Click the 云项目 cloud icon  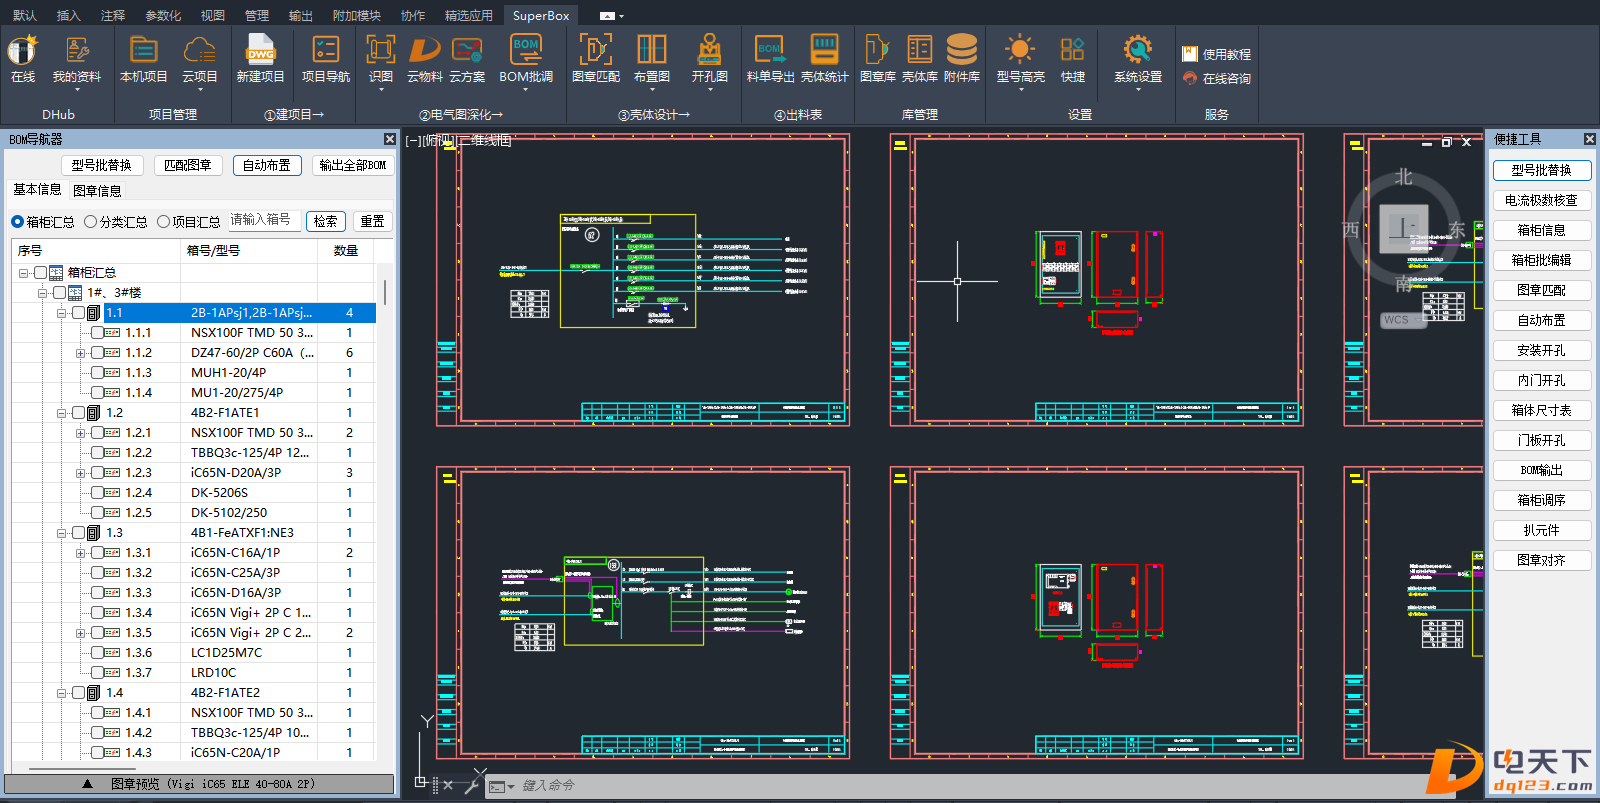point(199,50)
